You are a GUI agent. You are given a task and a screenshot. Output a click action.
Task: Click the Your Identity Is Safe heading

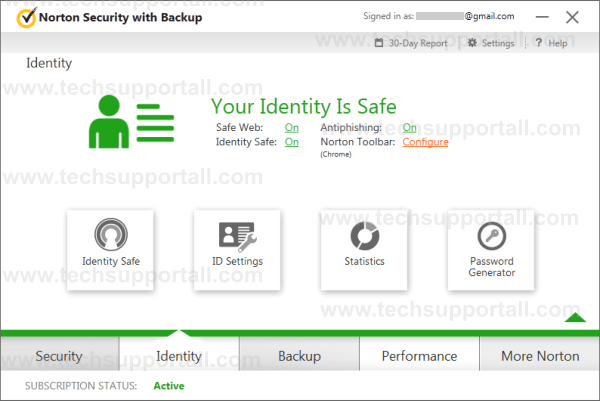(x=304, y=106)
